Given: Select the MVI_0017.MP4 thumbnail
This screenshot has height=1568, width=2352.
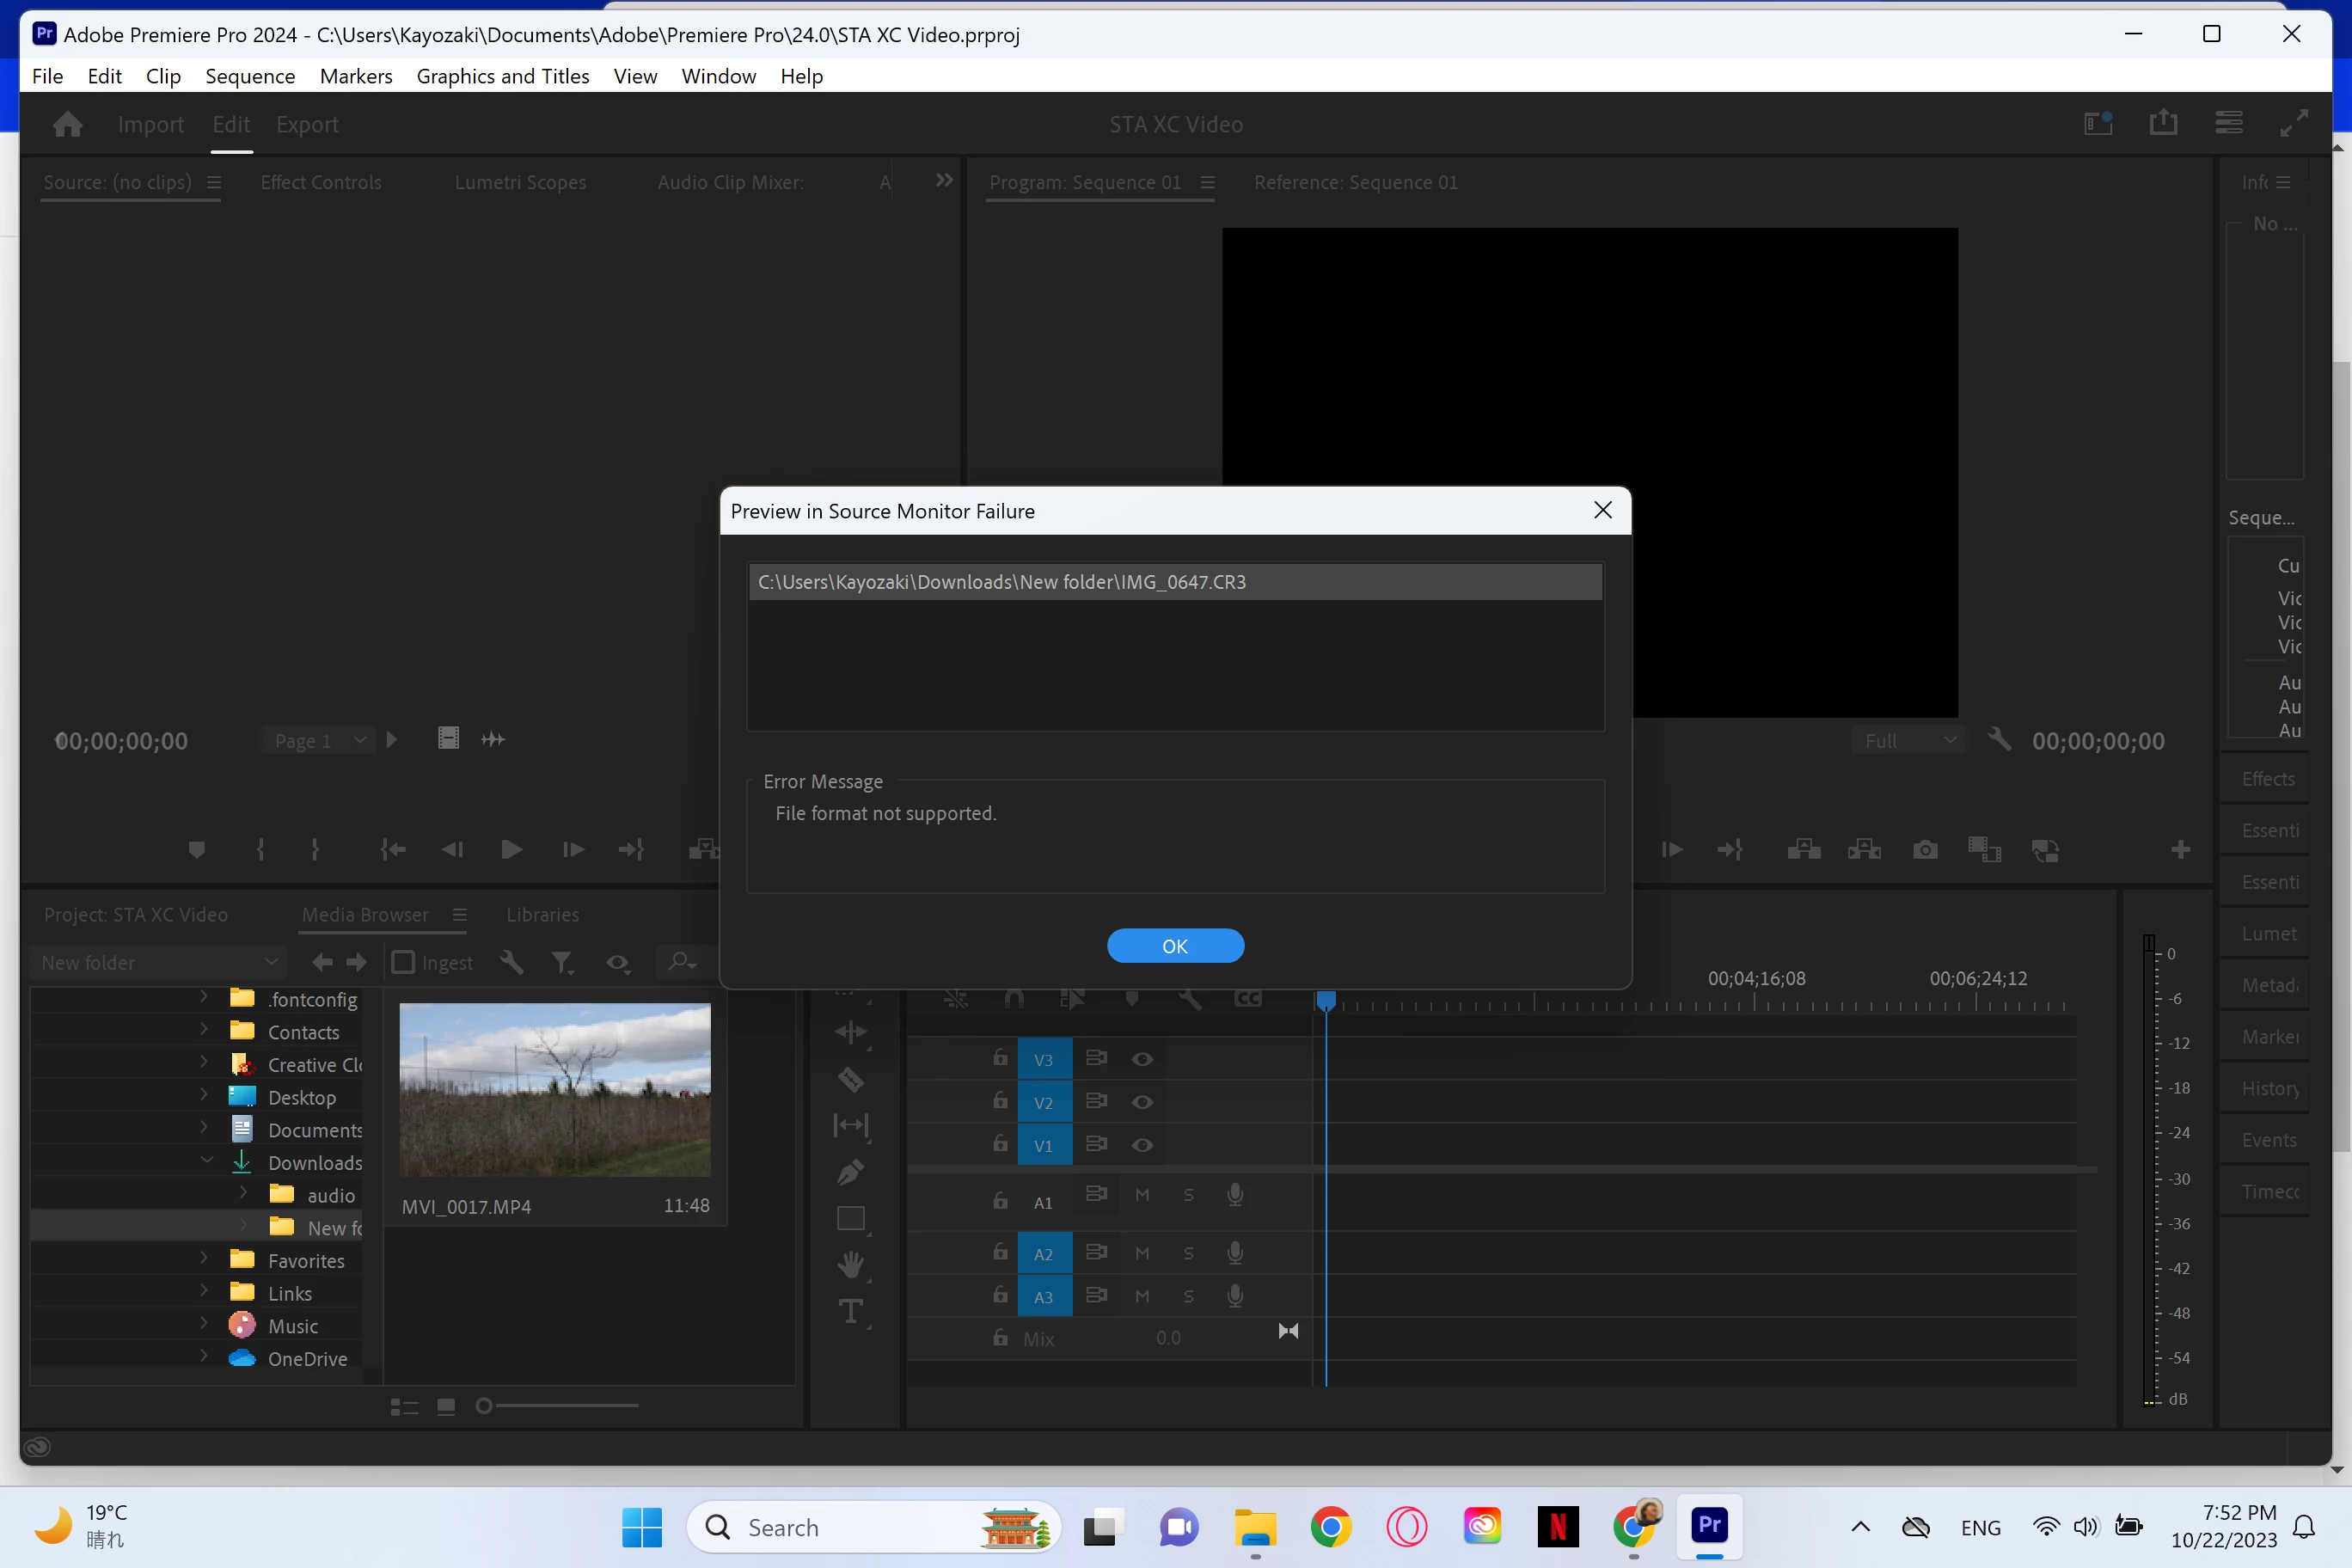Looking at the screenshot, I should tap(555, 1089).
